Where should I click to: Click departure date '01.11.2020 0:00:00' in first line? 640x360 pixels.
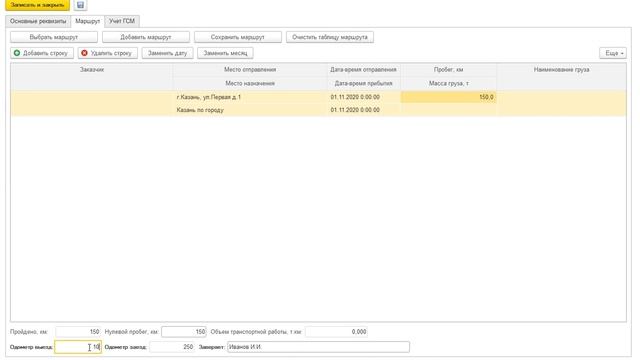[x=363, y=97]
